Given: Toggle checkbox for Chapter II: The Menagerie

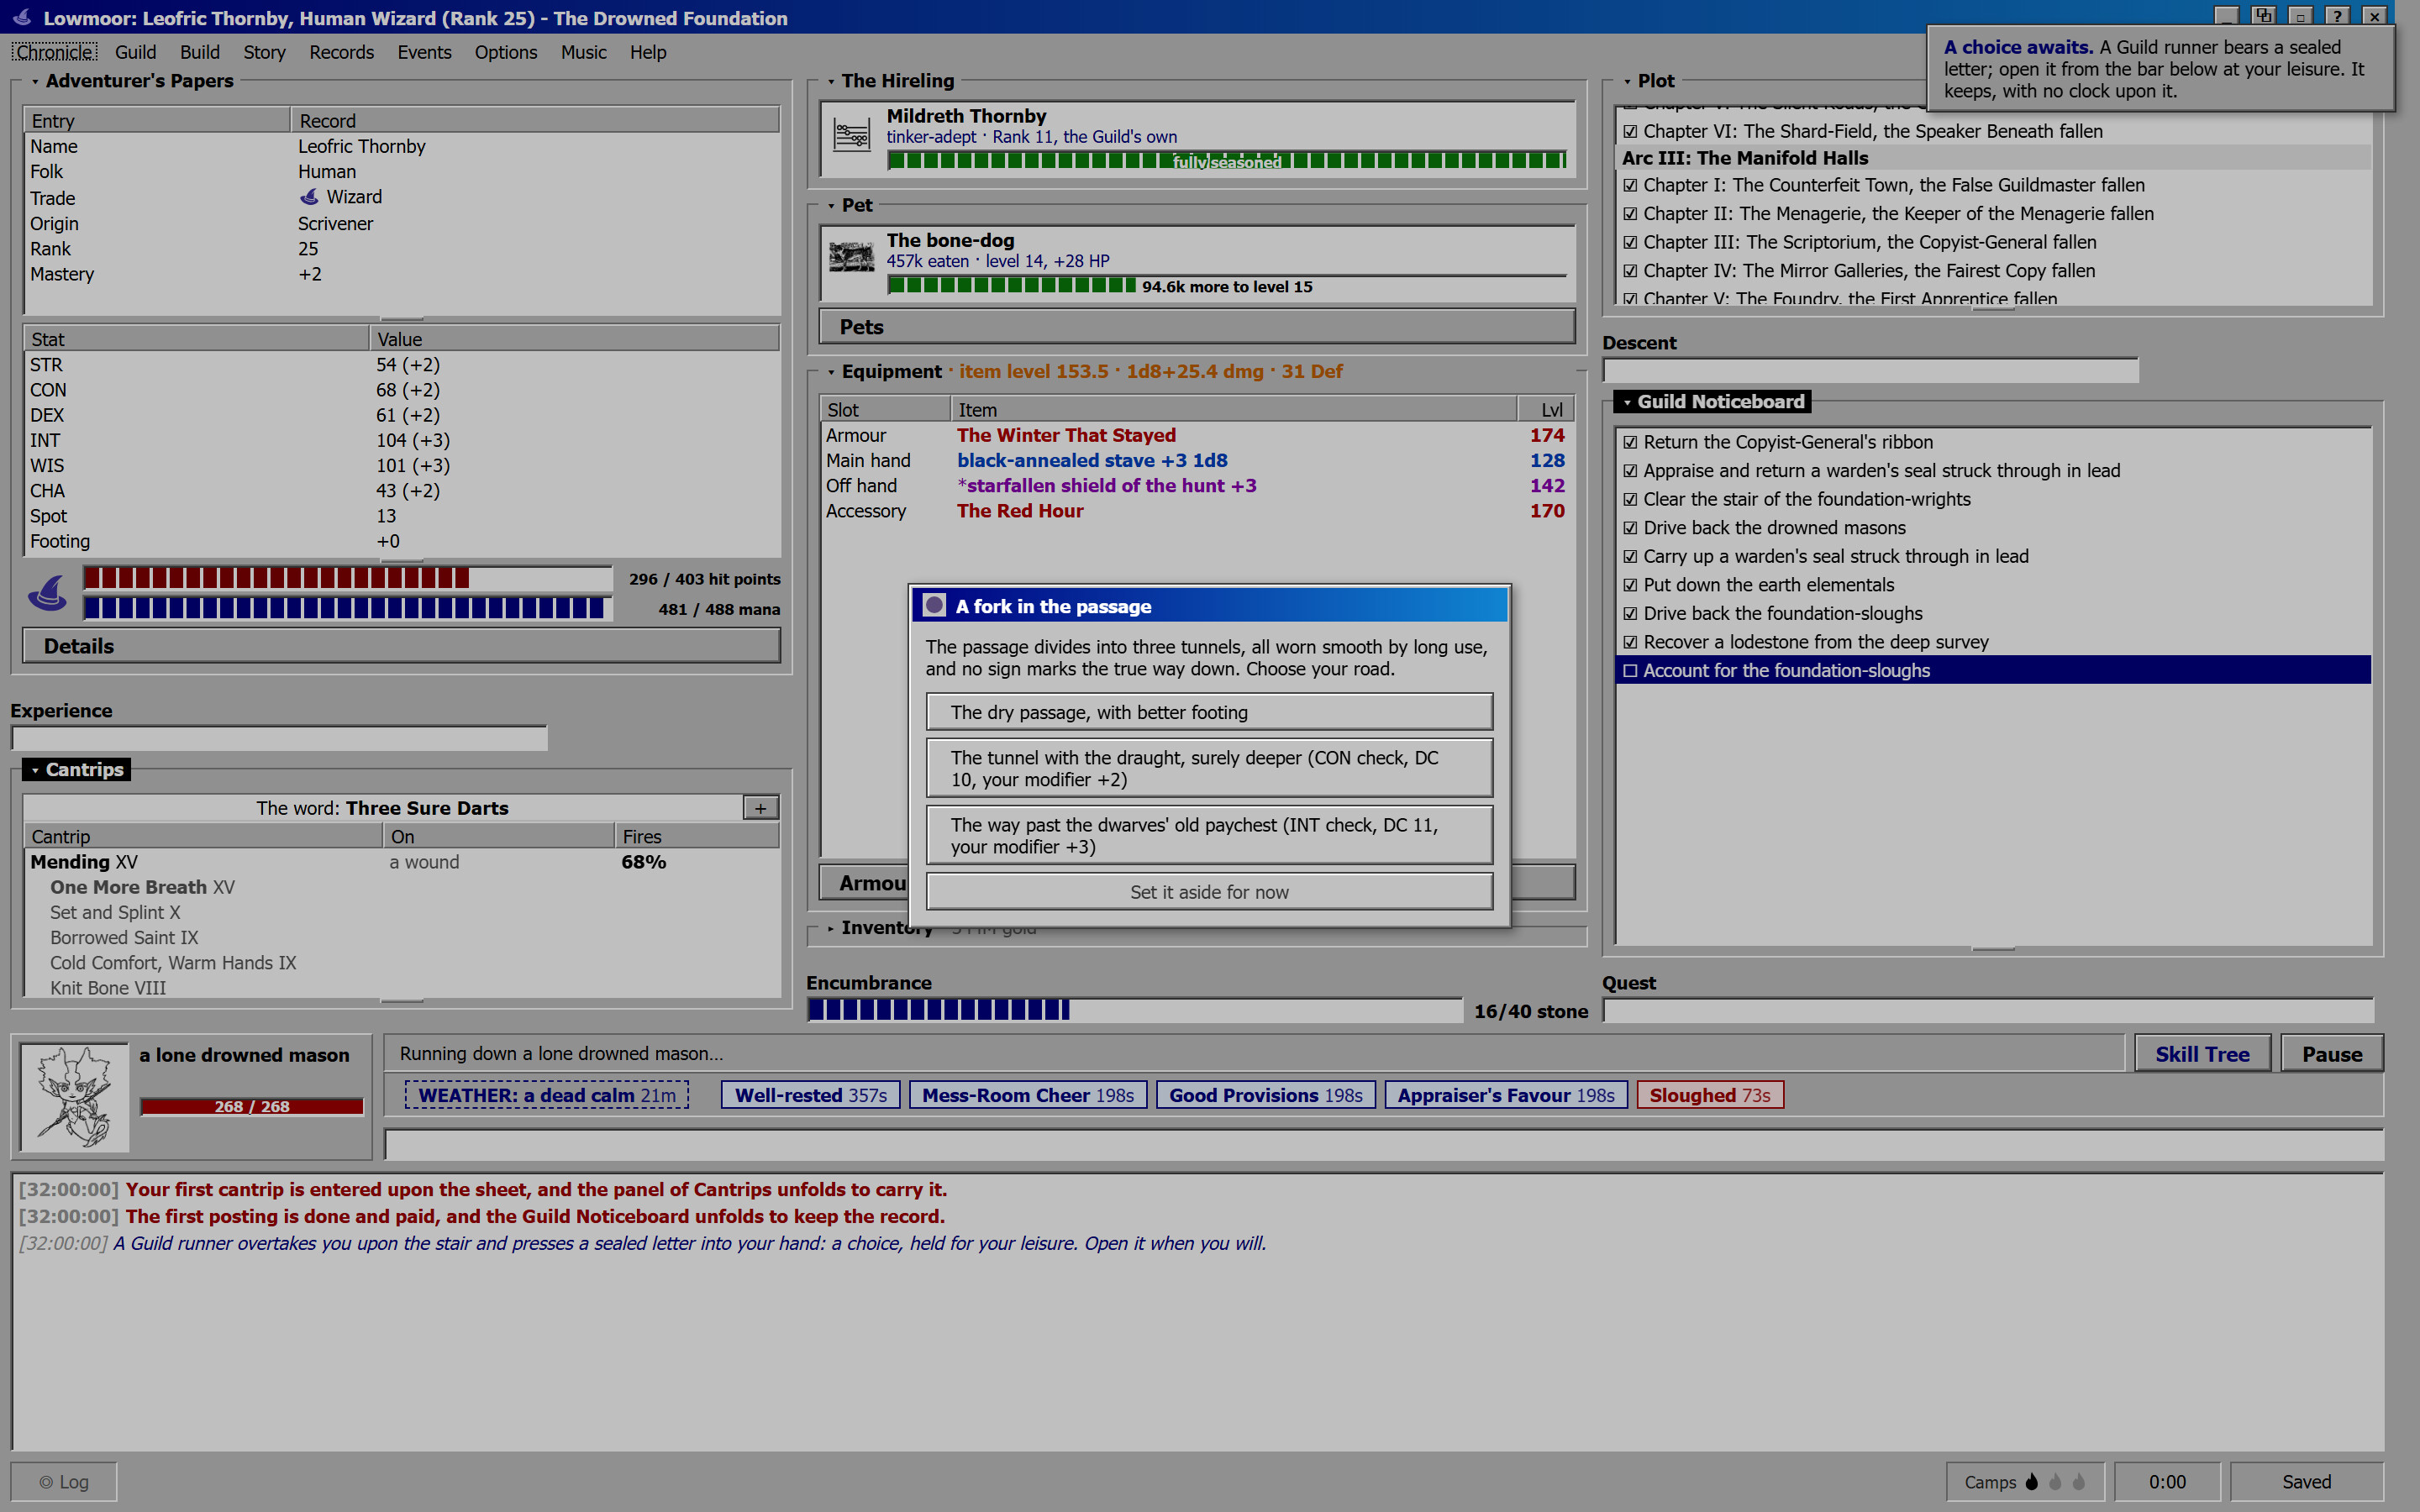Looking at the screenshot, I should click(1630, 213).
